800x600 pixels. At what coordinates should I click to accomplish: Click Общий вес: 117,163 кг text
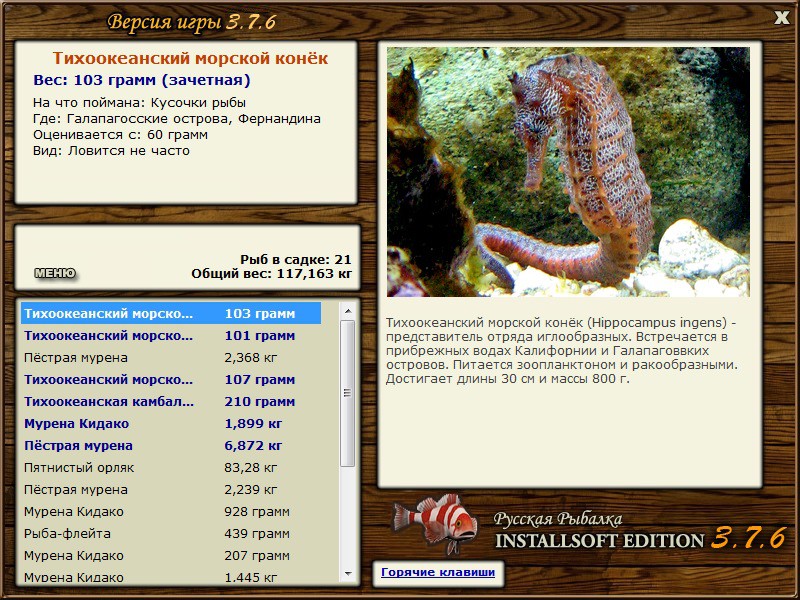[x=271, y=274]
